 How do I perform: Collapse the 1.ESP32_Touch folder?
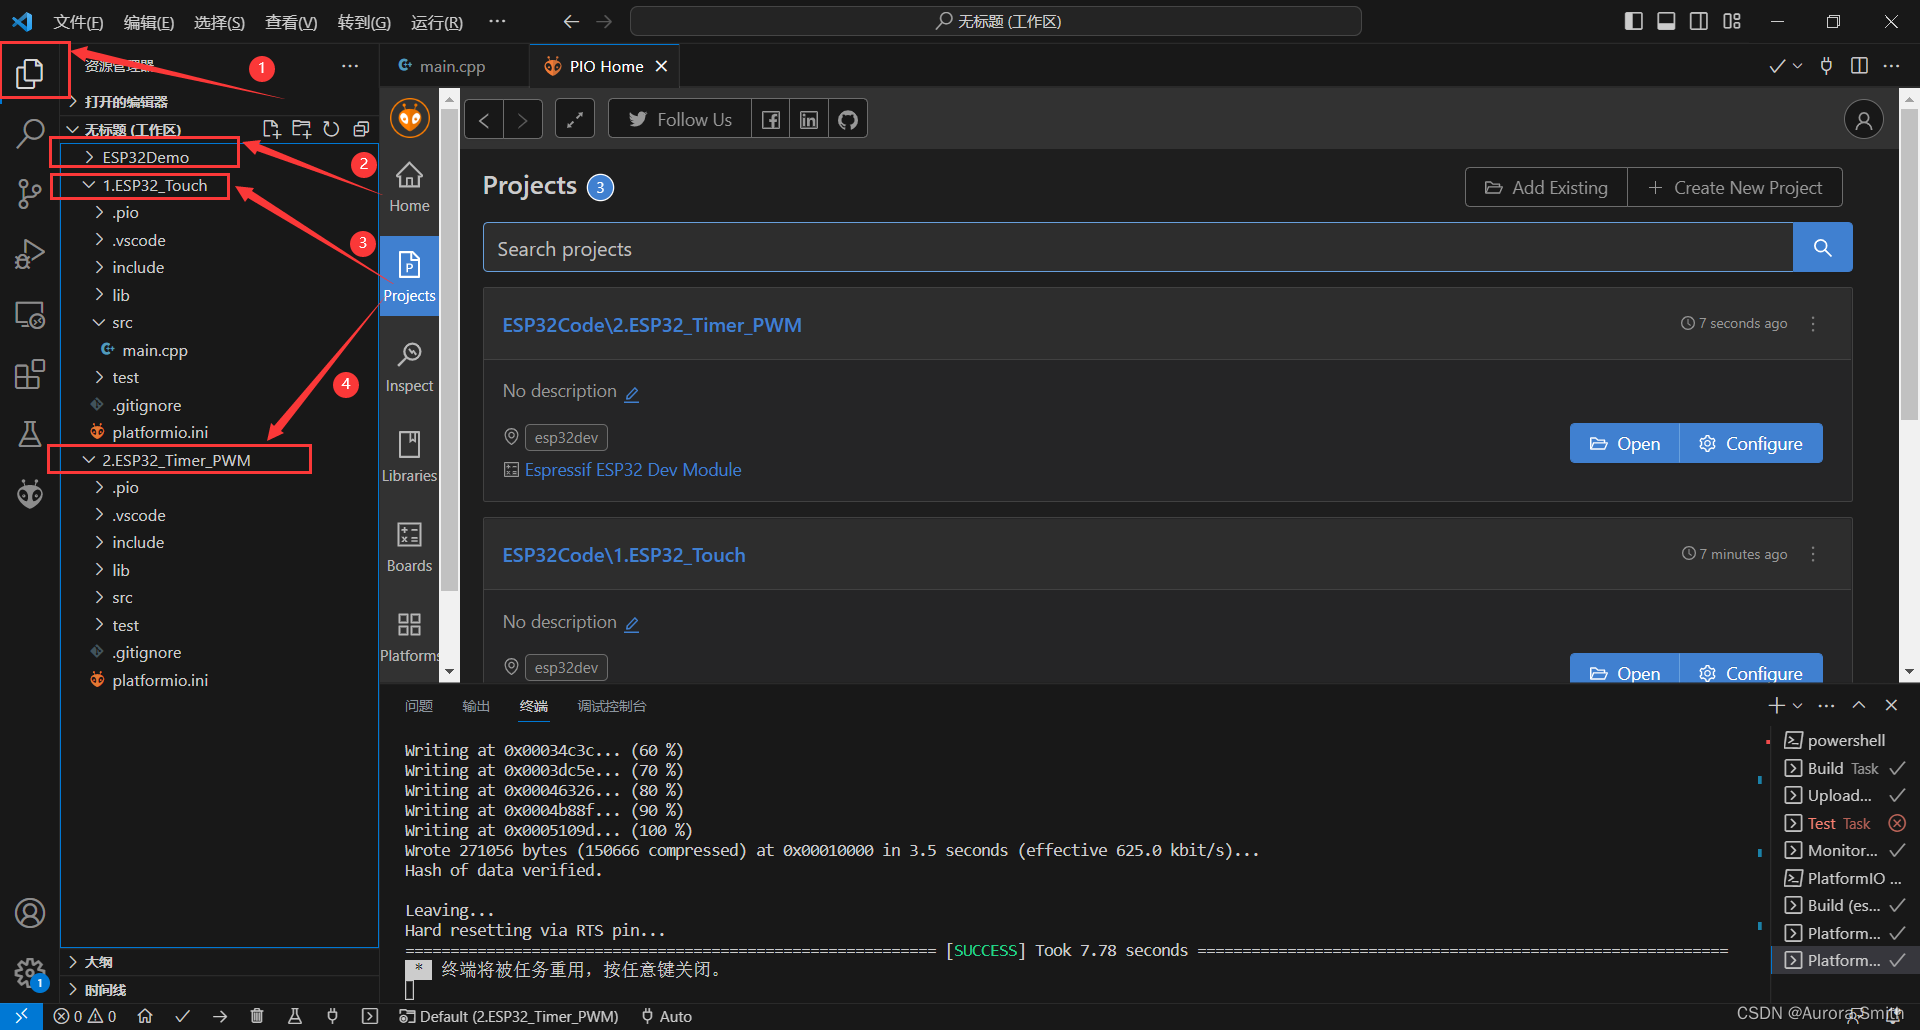[155, 185]
